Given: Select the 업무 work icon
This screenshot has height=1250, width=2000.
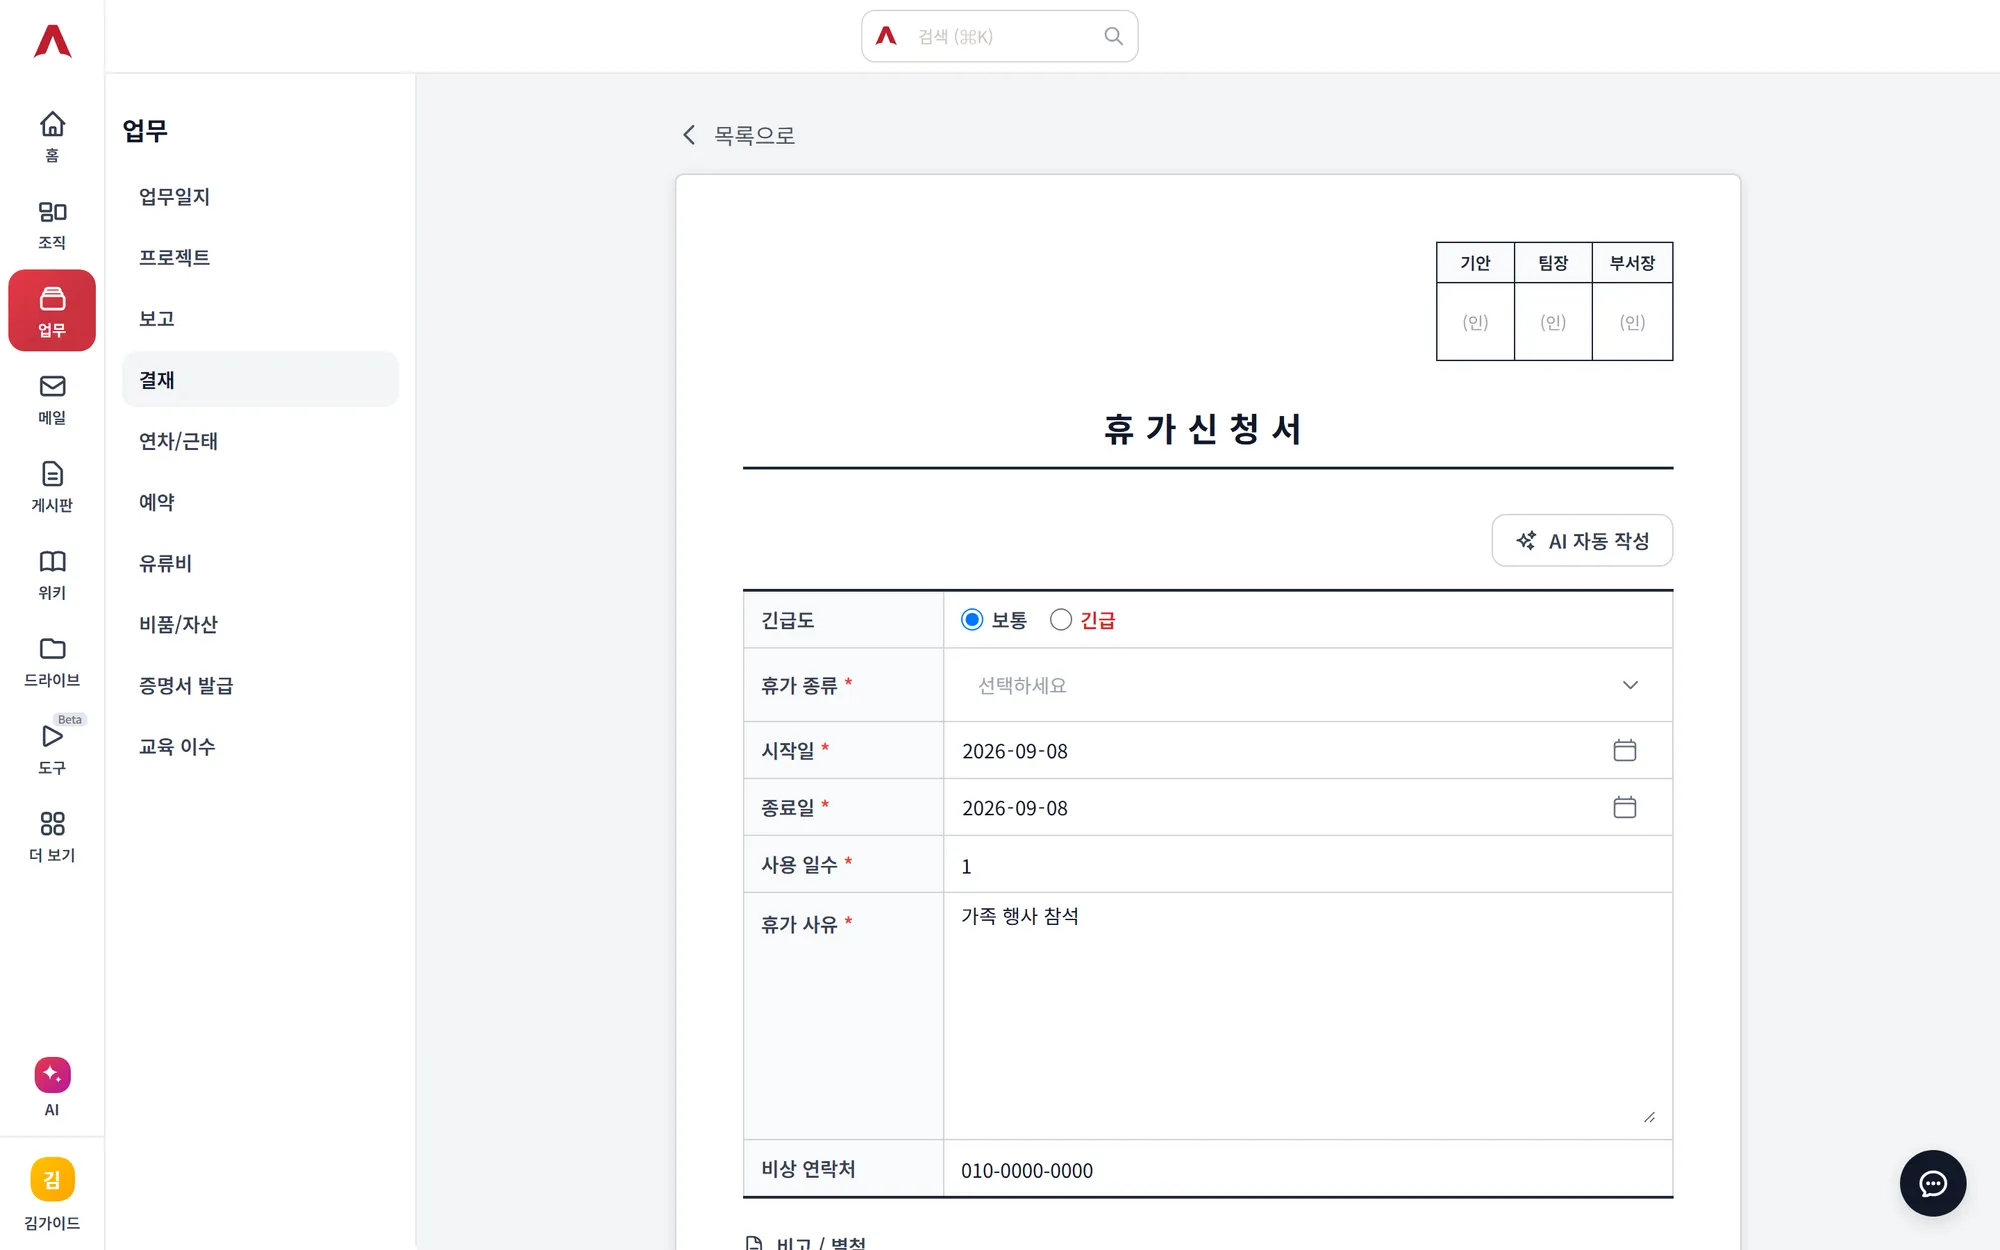Looking at the screenshot, I should (x=52, y=311).
